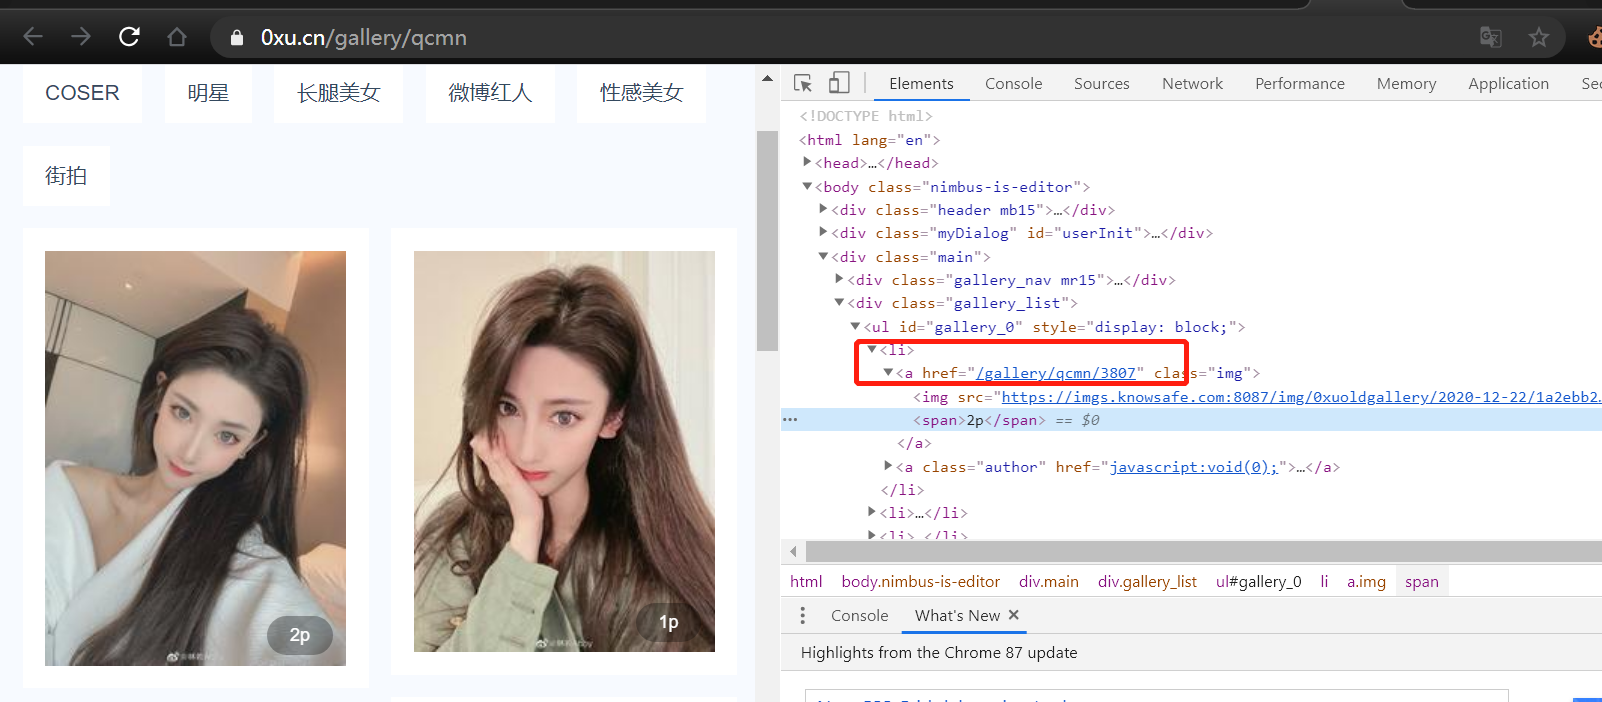Expand the div myDialog userInit node
This screenshot has height=702, width=1602.
pos(823,232)
